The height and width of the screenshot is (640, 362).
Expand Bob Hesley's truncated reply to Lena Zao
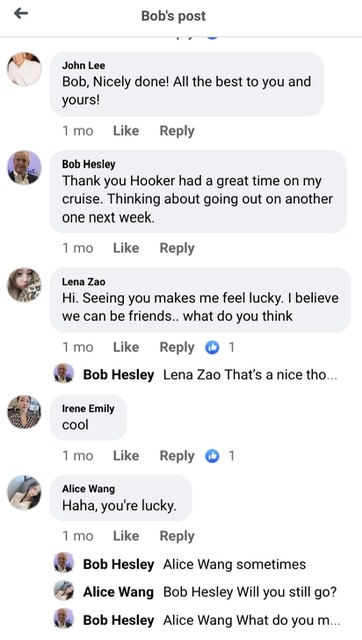(195, 374)
